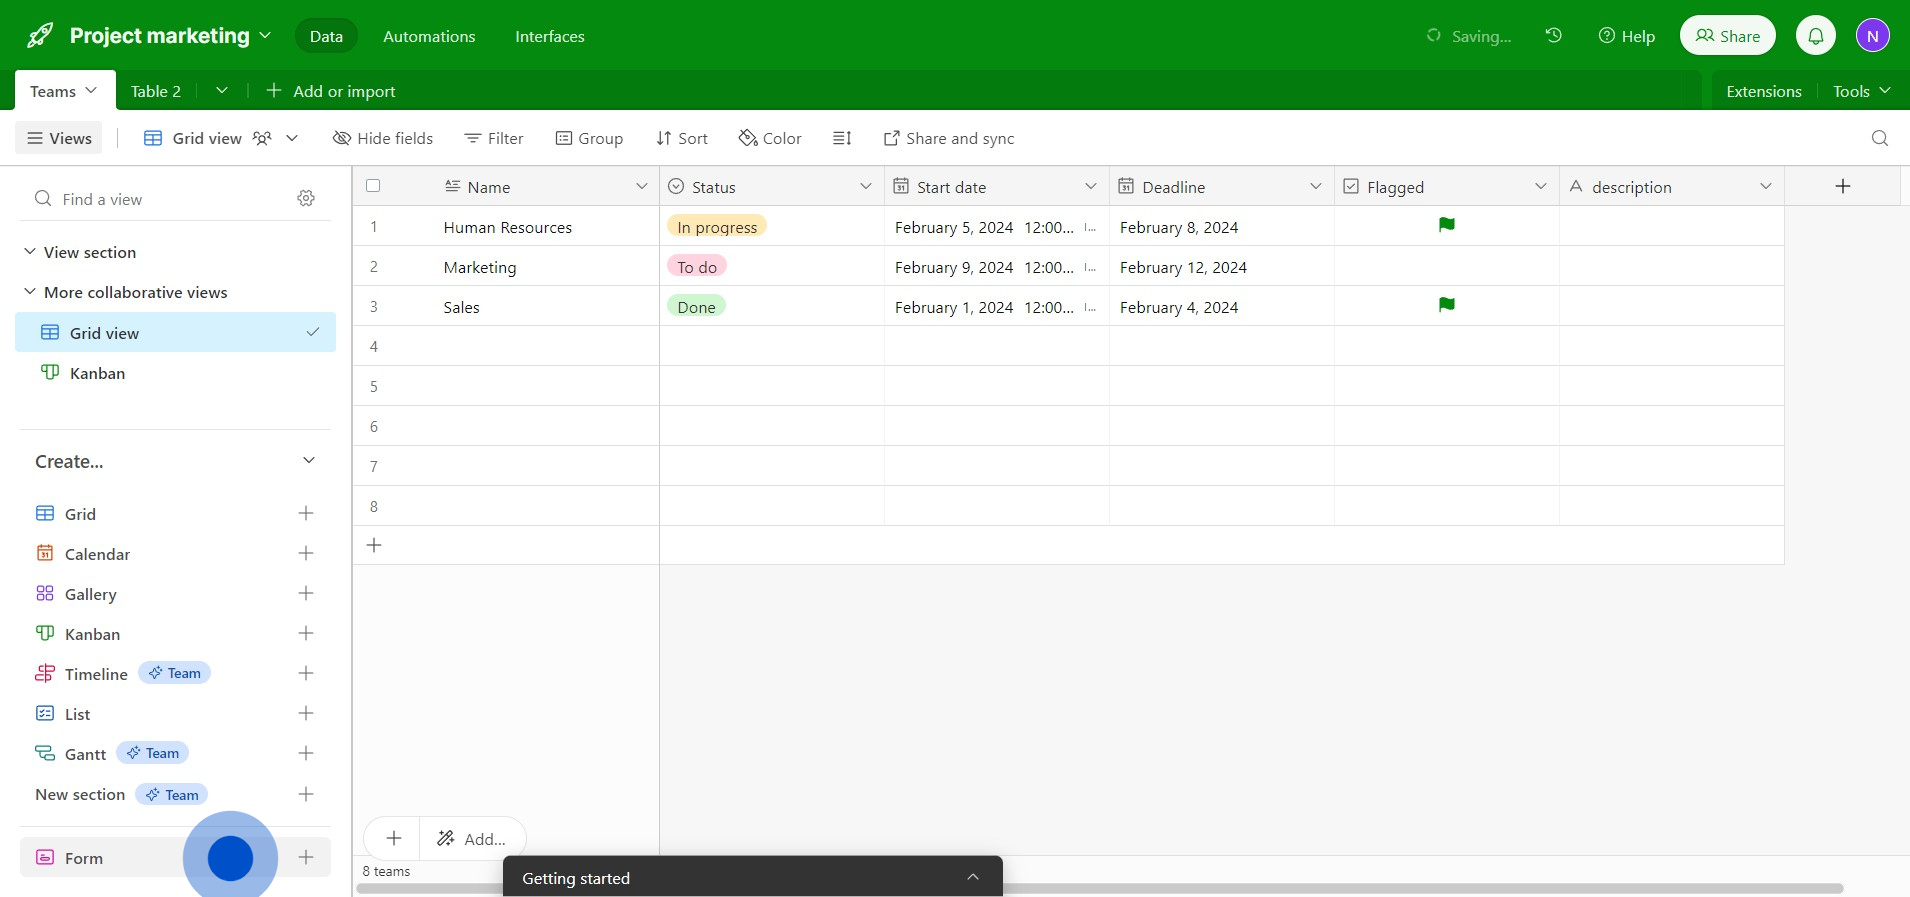Click the Color toolbar option
The height and width of the screenshot is (897, 1910).
(770, 138)
